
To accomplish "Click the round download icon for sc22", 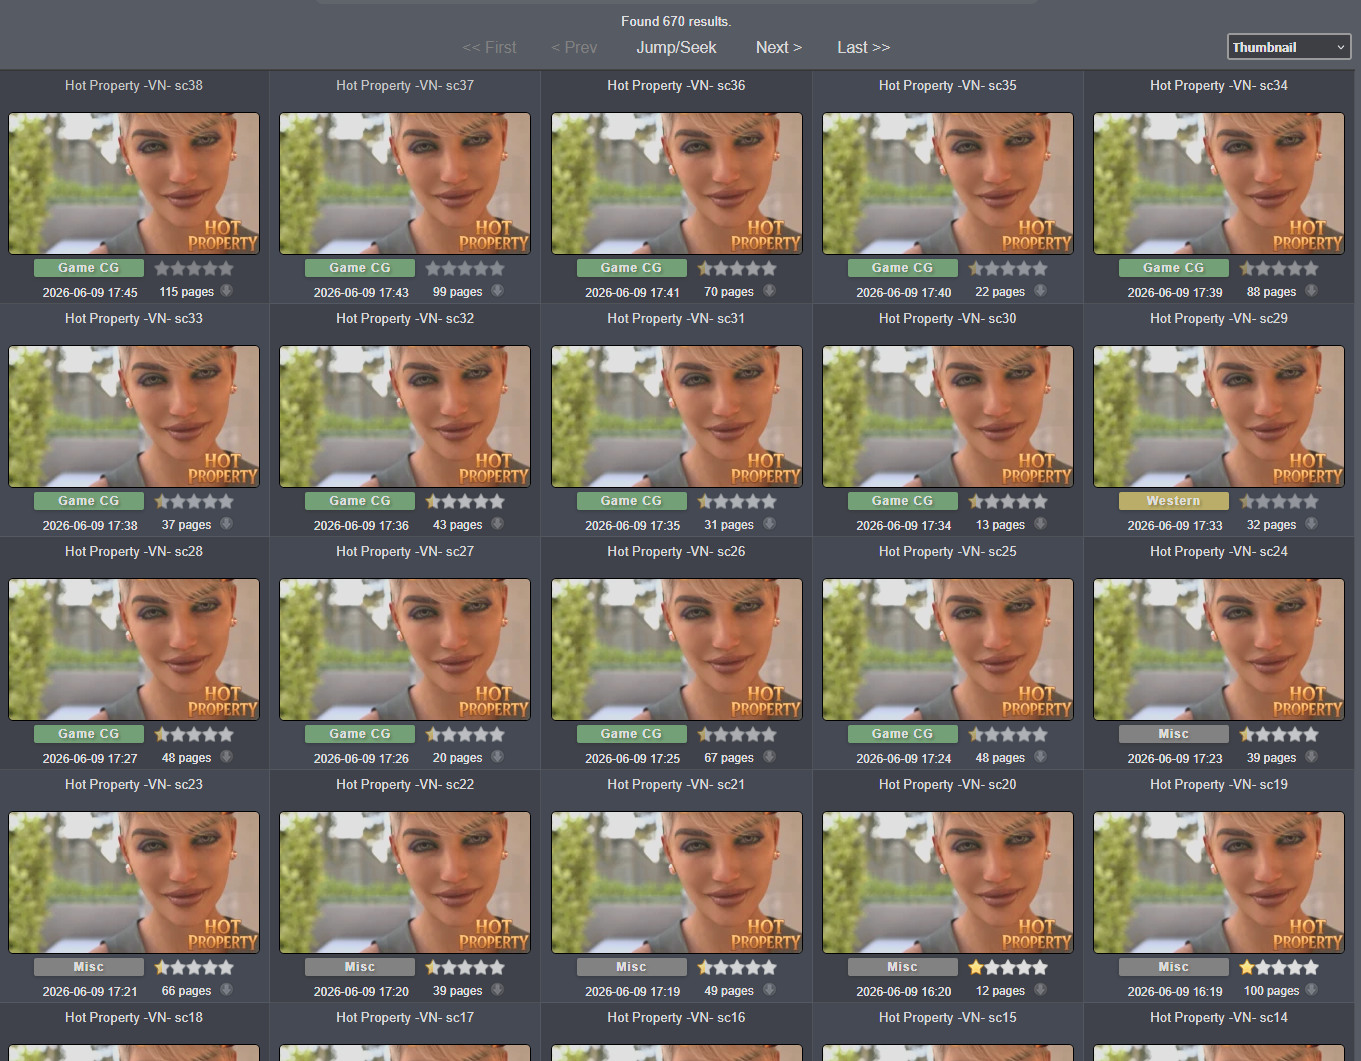I will pyautogui.click(x=498, y=990).
